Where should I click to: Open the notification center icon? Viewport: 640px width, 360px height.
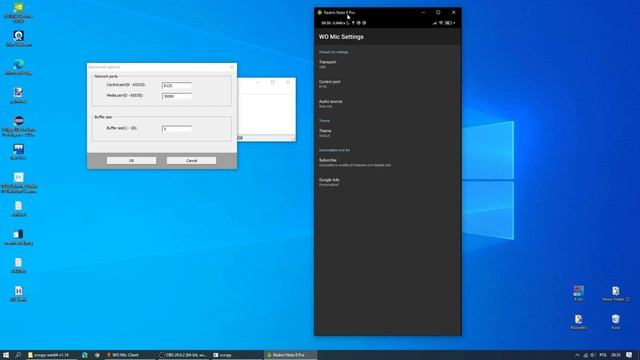(629, 355)
